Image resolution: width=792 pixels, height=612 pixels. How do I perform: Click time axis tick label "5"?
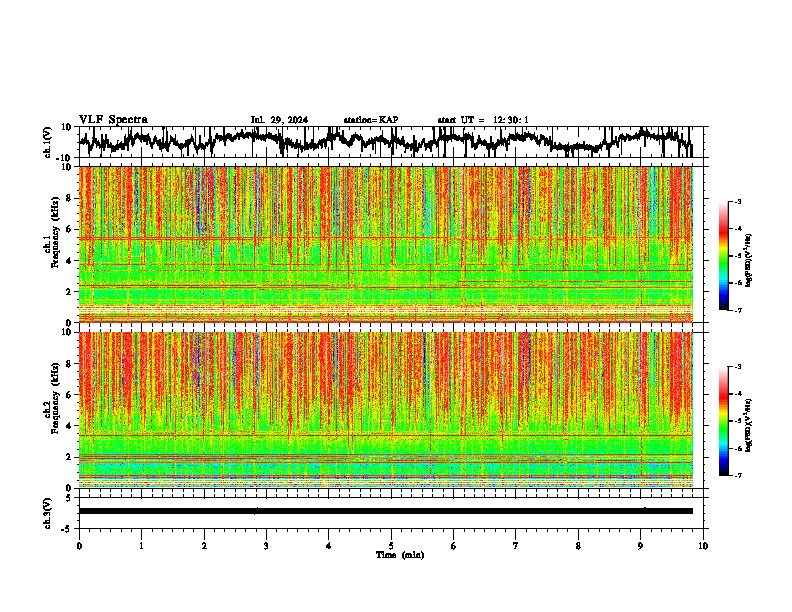[391, 546]
